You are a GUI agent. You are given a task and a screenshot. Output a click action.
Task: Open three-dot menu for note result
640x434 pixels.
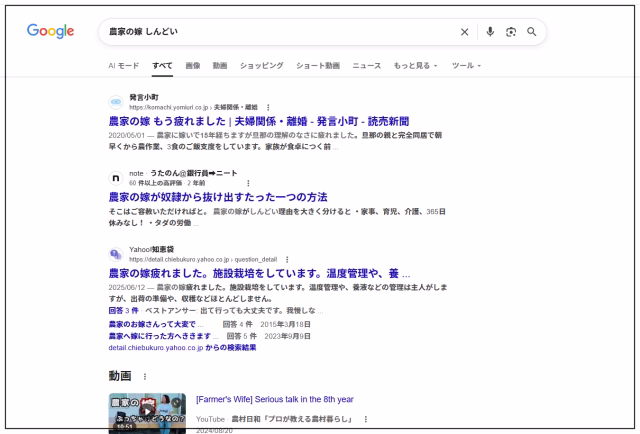(248, 183)
